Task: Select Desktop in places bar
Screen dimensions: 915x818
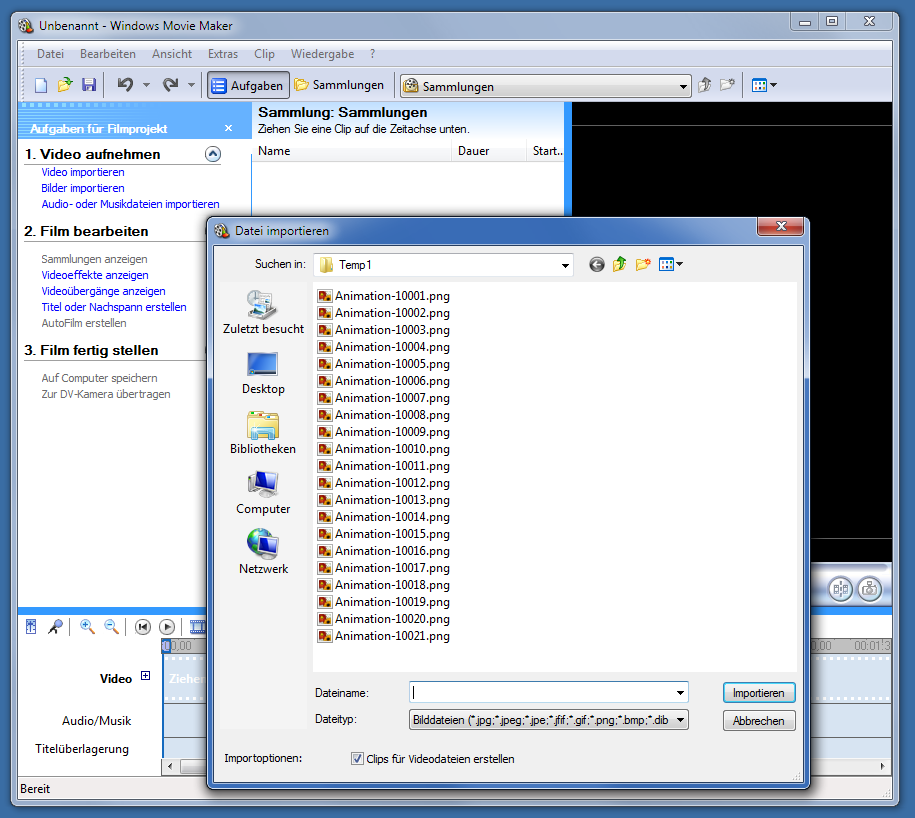Action: click(x=263, y=373)
